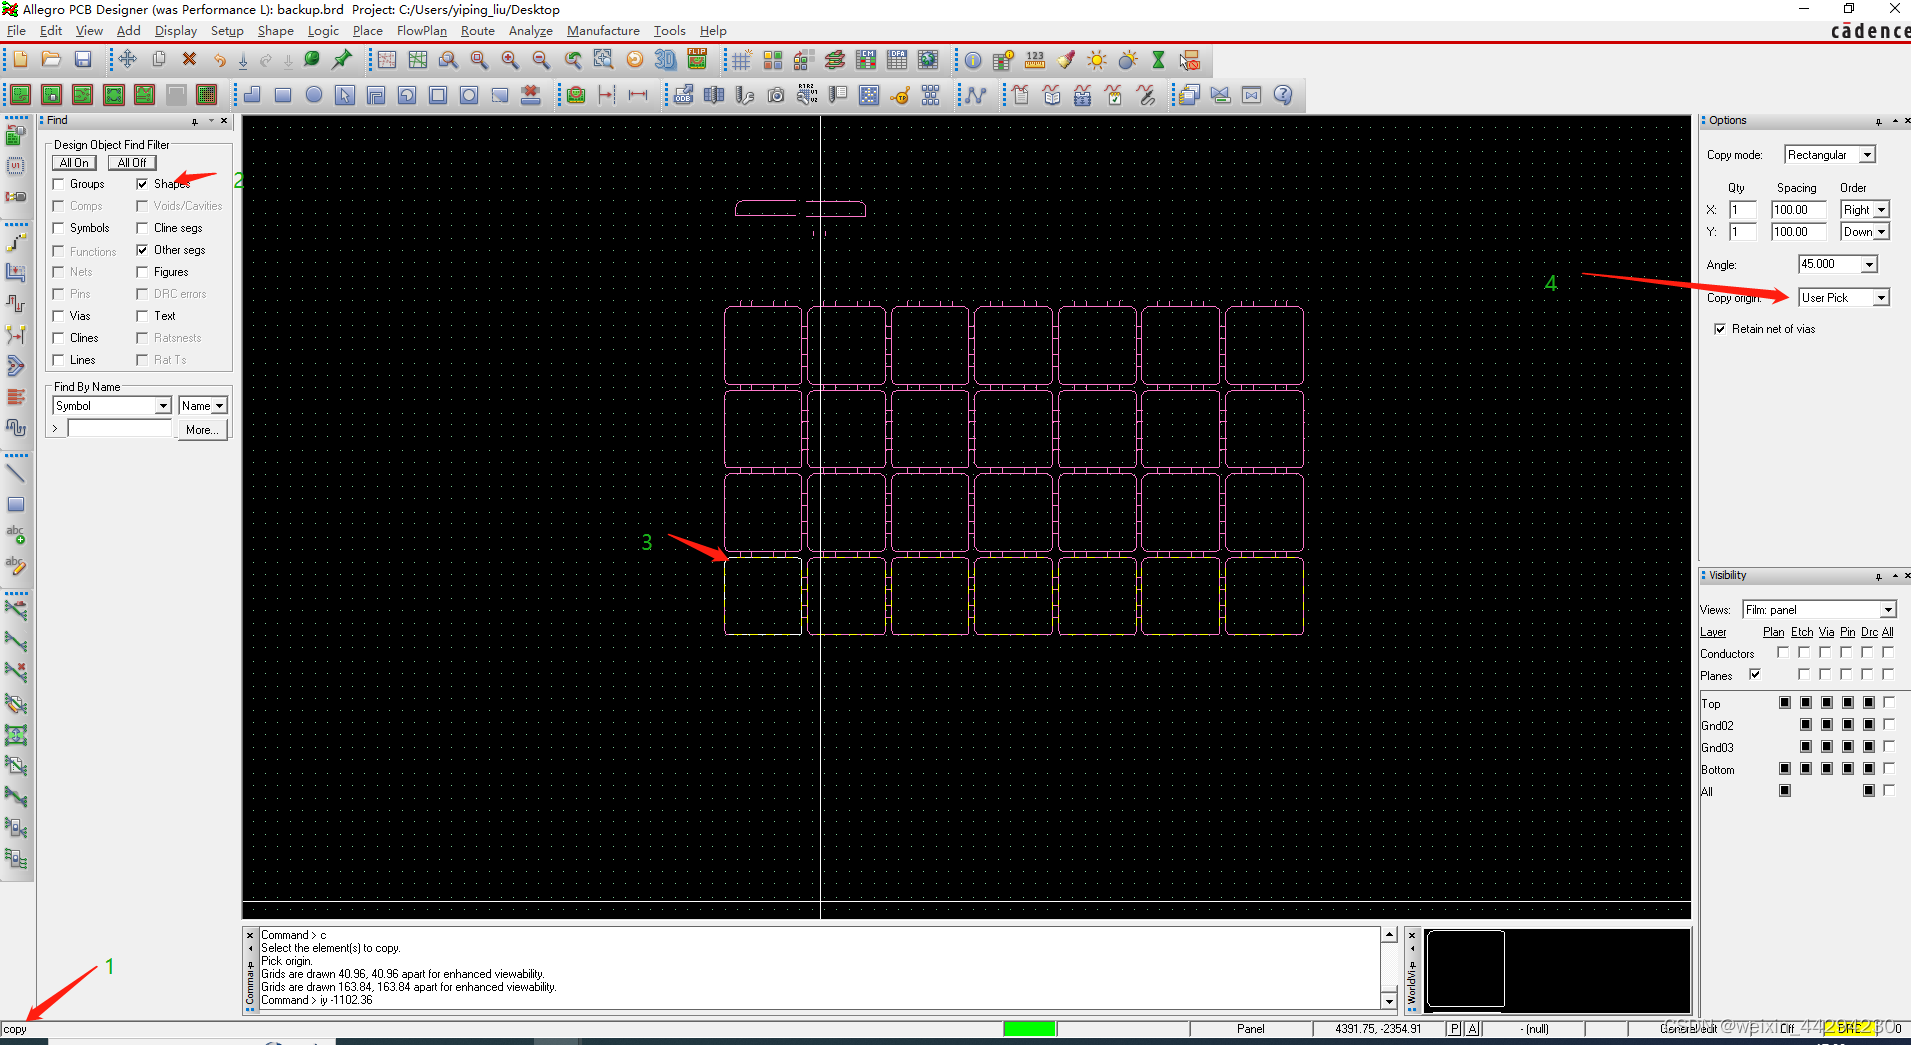Expand the Views Film: panel dropdown
Viewport: 1911px width, 1045px height.
tap(1888, 610)
